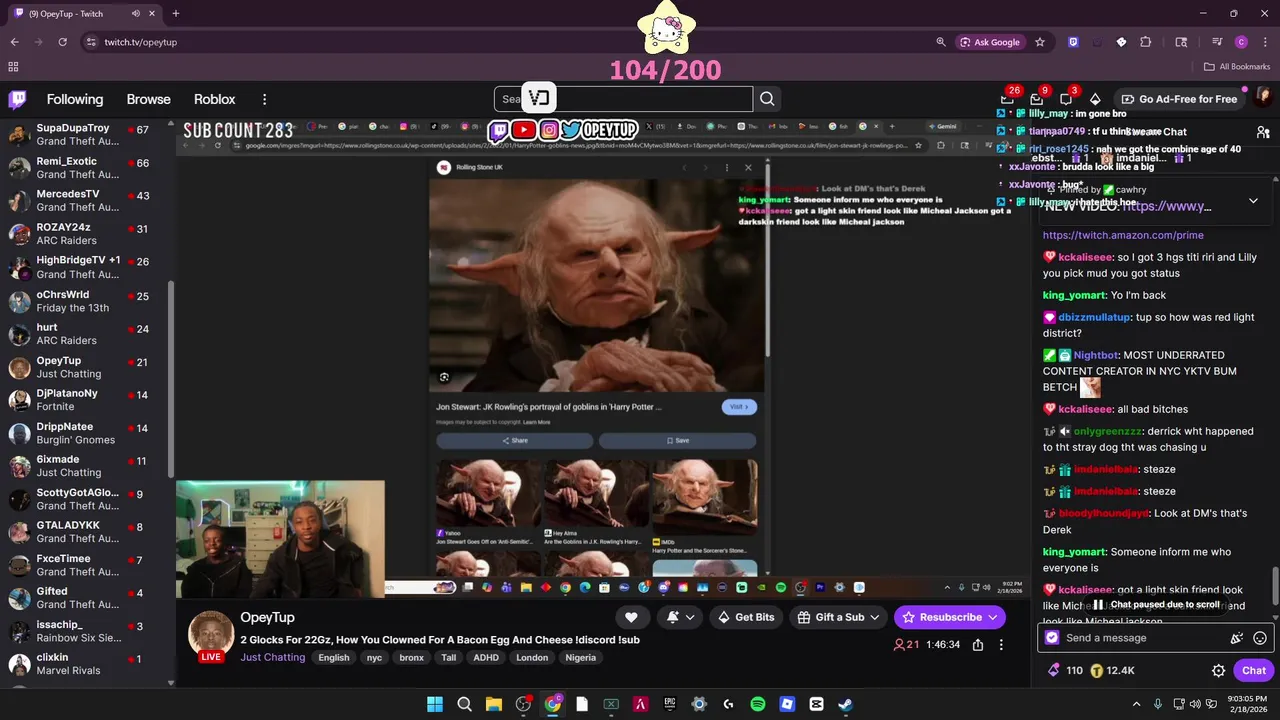
Task: Open the chat identity badge in message box
Action: point(1052,638)
